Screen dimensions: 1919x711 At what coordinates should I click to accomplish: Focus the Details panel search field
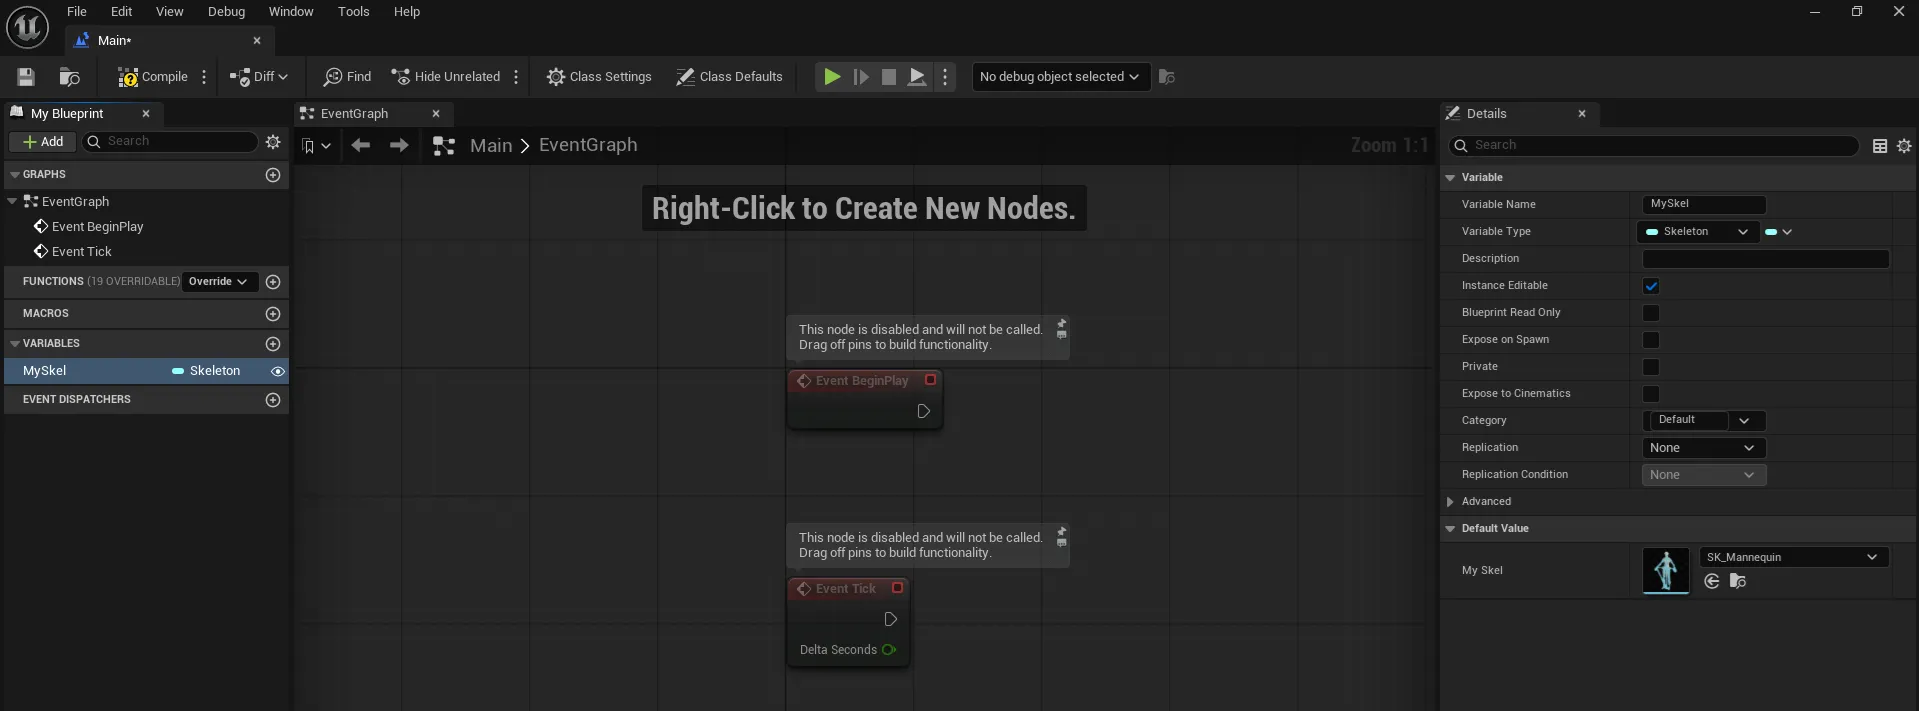(1654, 146)
